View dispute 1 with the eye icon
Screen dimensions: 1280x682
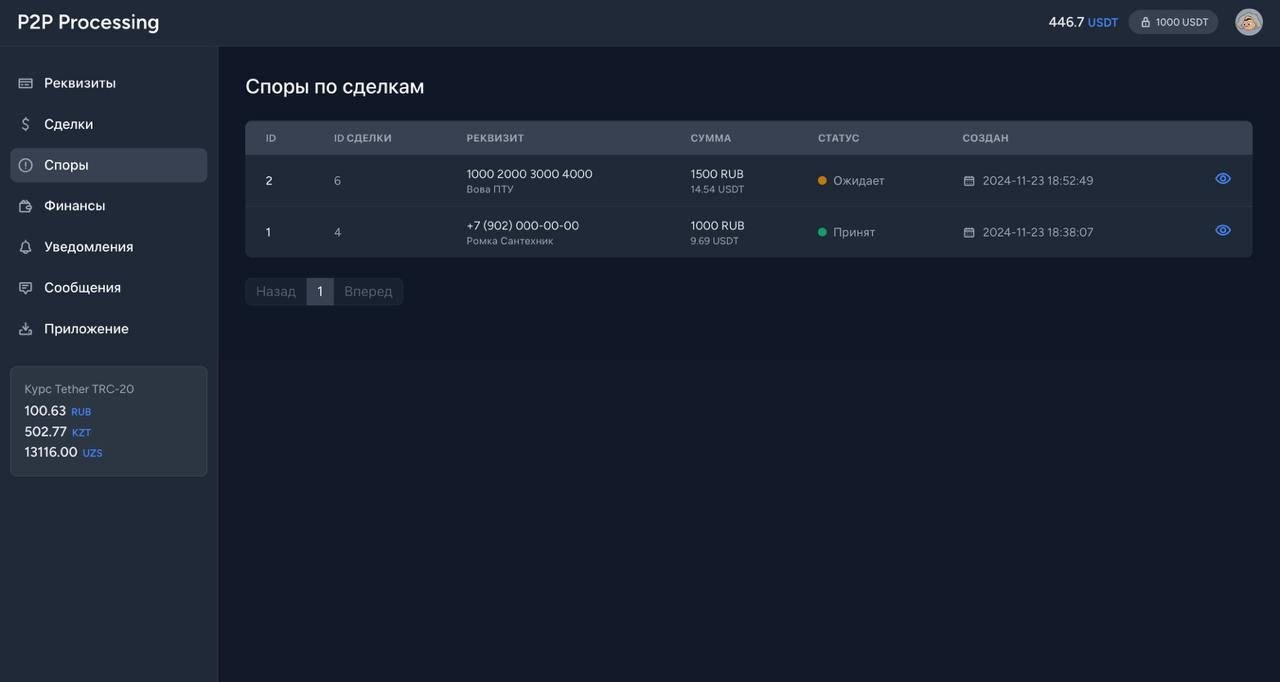coord(1223,230)
